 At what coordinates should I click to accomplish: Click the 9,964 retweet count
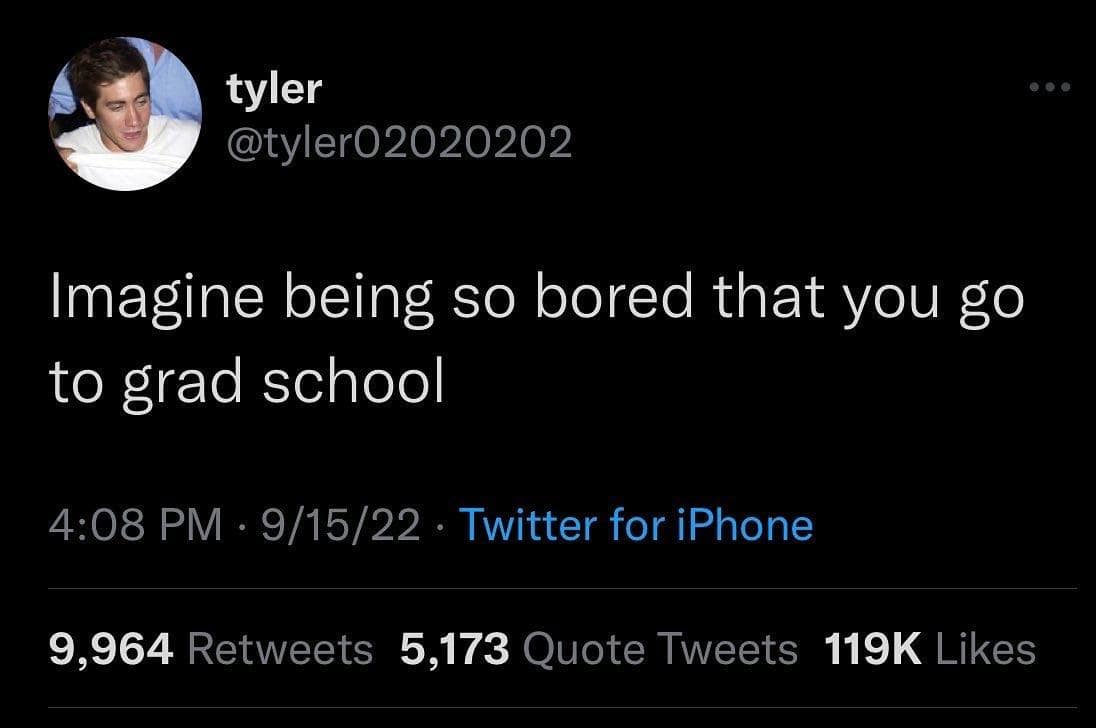click(x=112, y=650)
